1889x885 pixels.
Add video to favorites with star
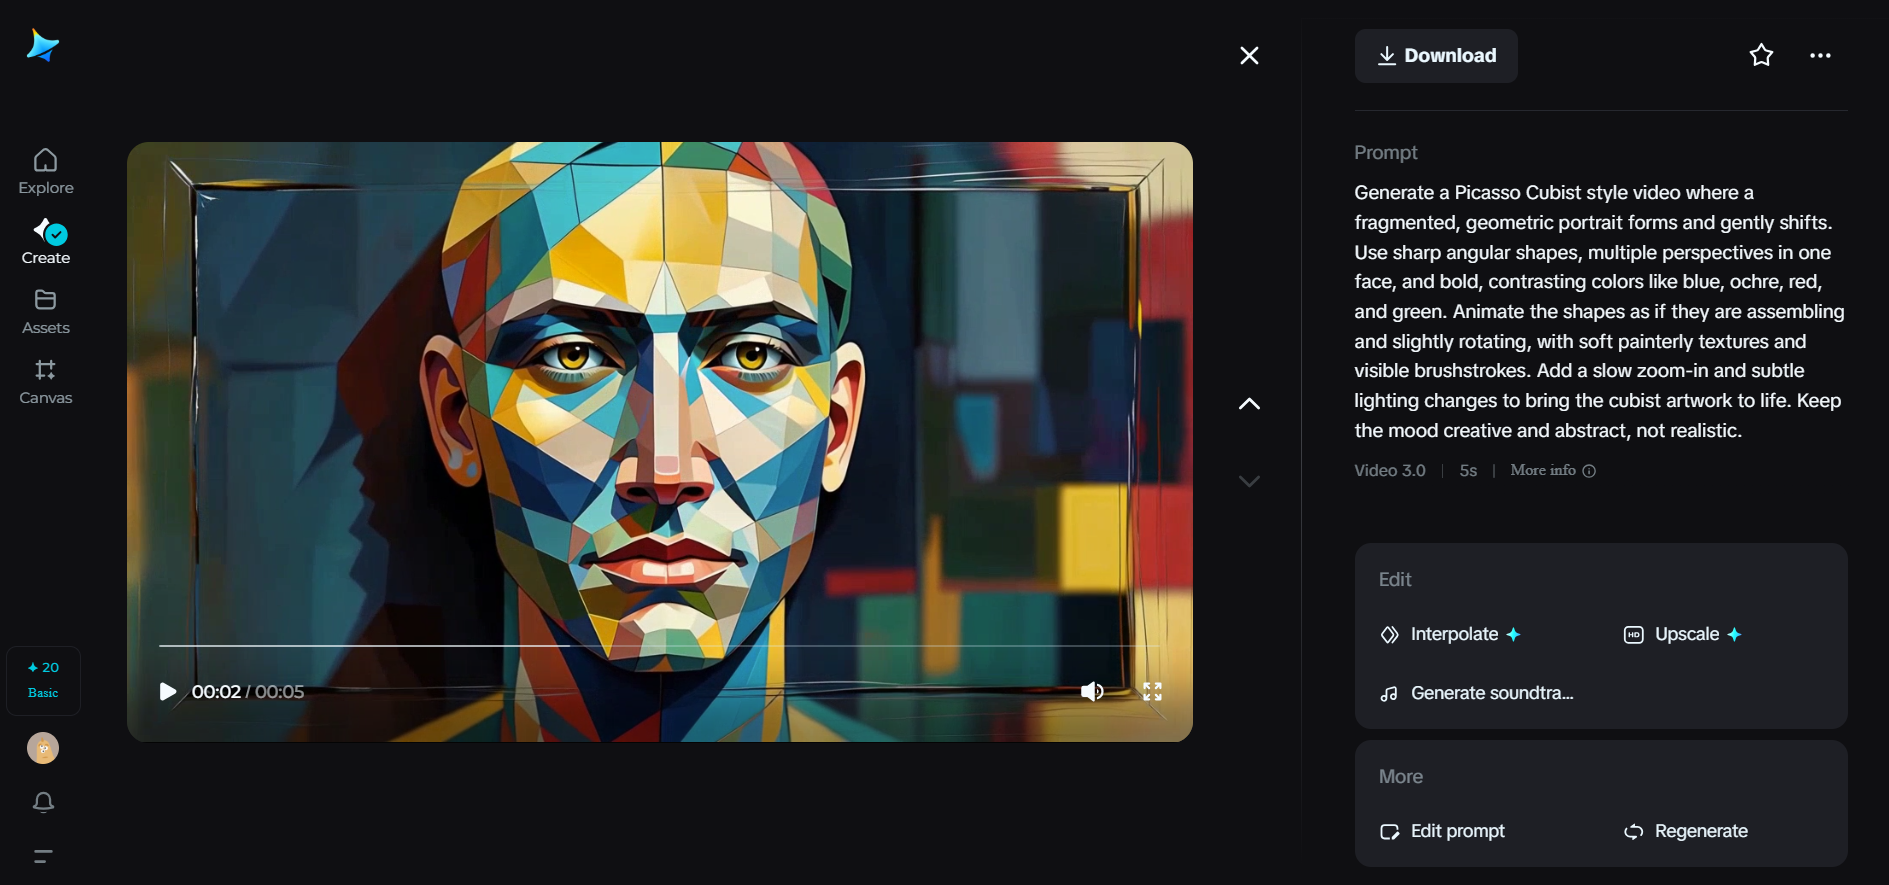pyautogui.click(x=1761, y=55)
